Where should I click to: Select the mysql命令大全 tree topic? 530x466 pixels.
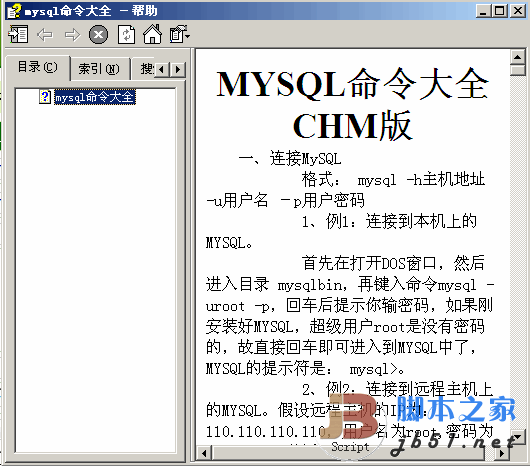click(95, 97)
